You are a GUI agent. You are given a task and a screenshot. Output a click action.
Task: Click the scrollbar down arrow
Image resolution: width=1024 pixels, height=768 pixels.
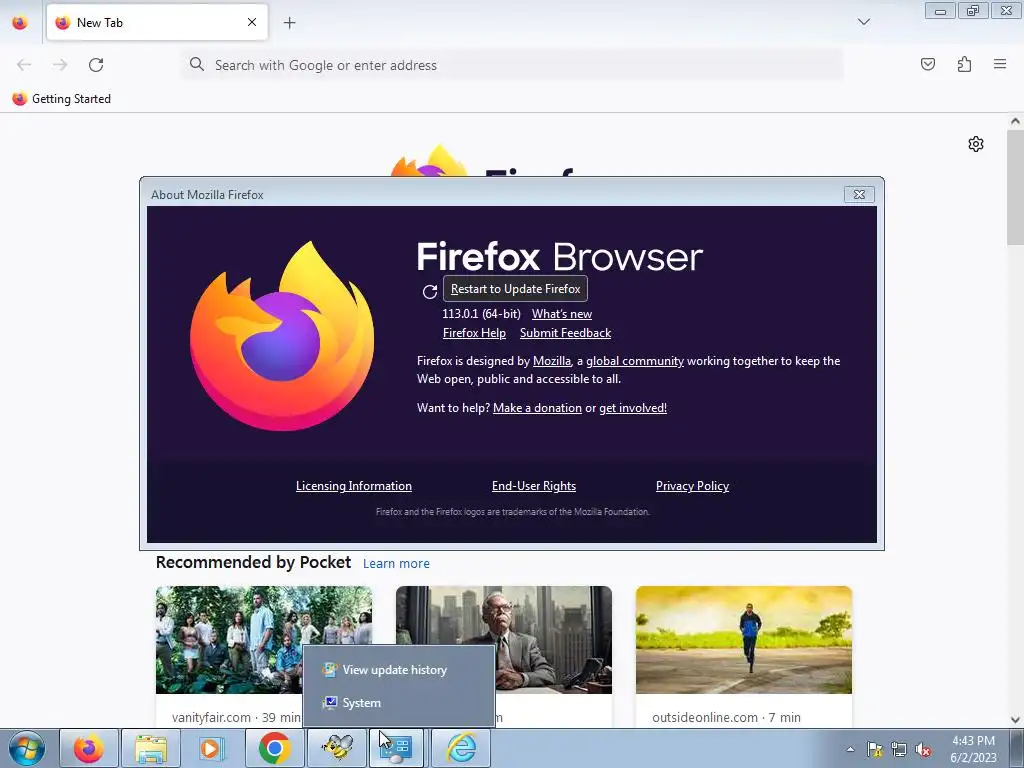click(x=1015, y=720)
